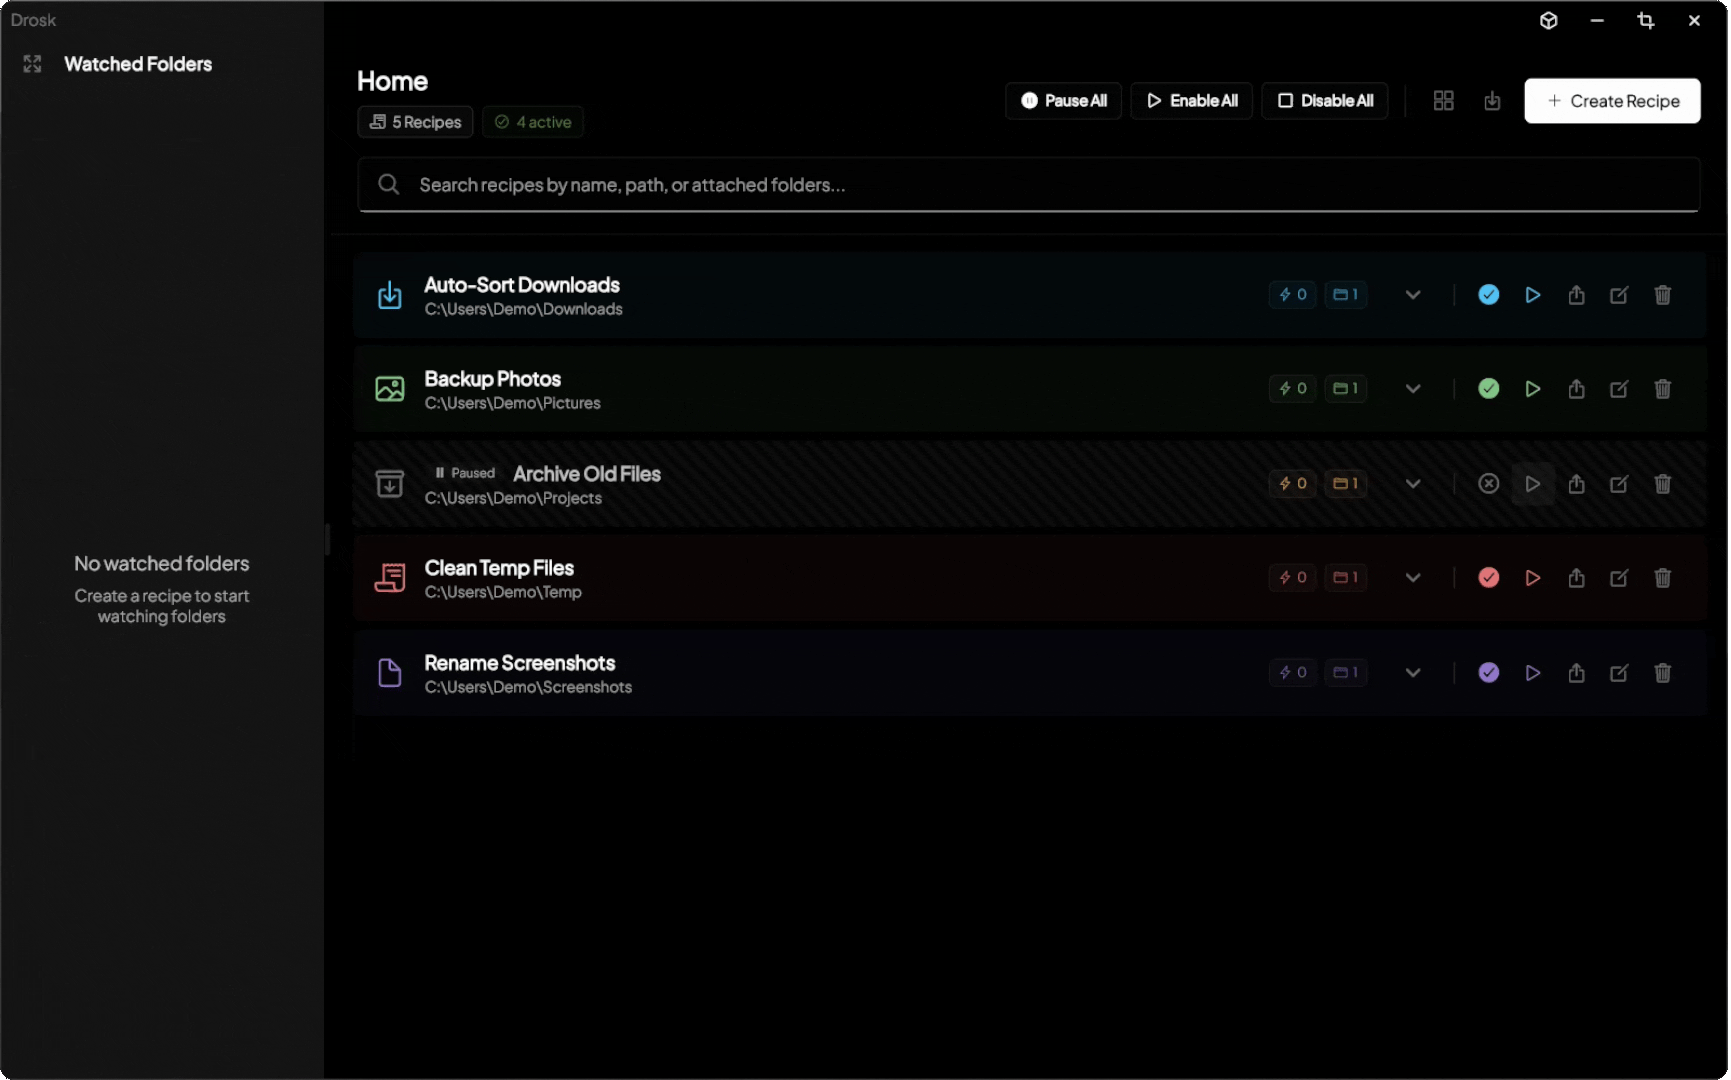Delete the Clean Temp Files recipe
The image size is (1731, 1080).
[1663, 578]
